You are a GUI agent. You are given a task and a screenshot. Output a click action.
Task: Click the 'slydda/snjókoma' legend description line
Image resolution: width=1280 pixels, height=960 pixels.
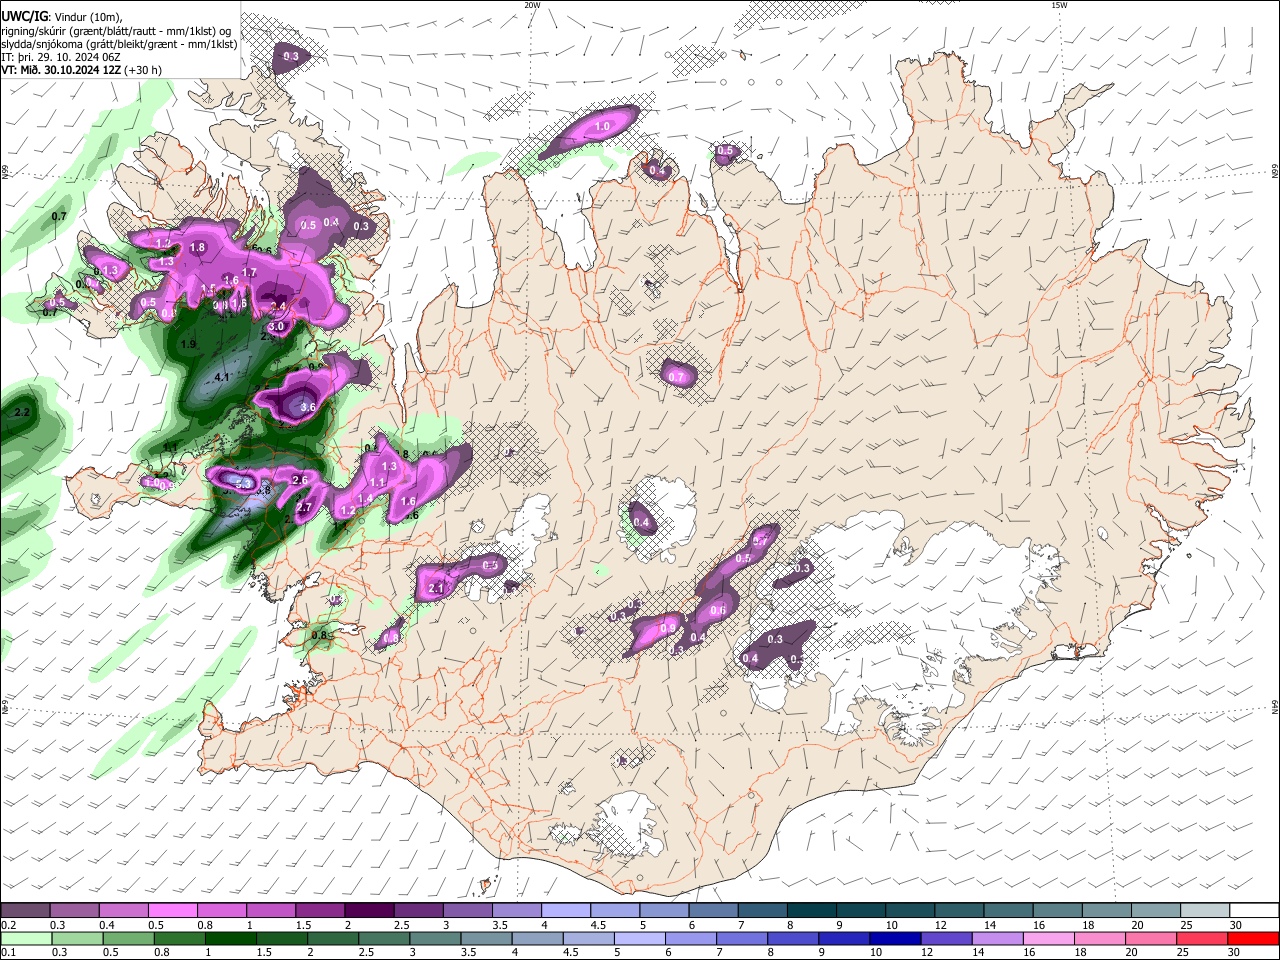pos(119,44)
